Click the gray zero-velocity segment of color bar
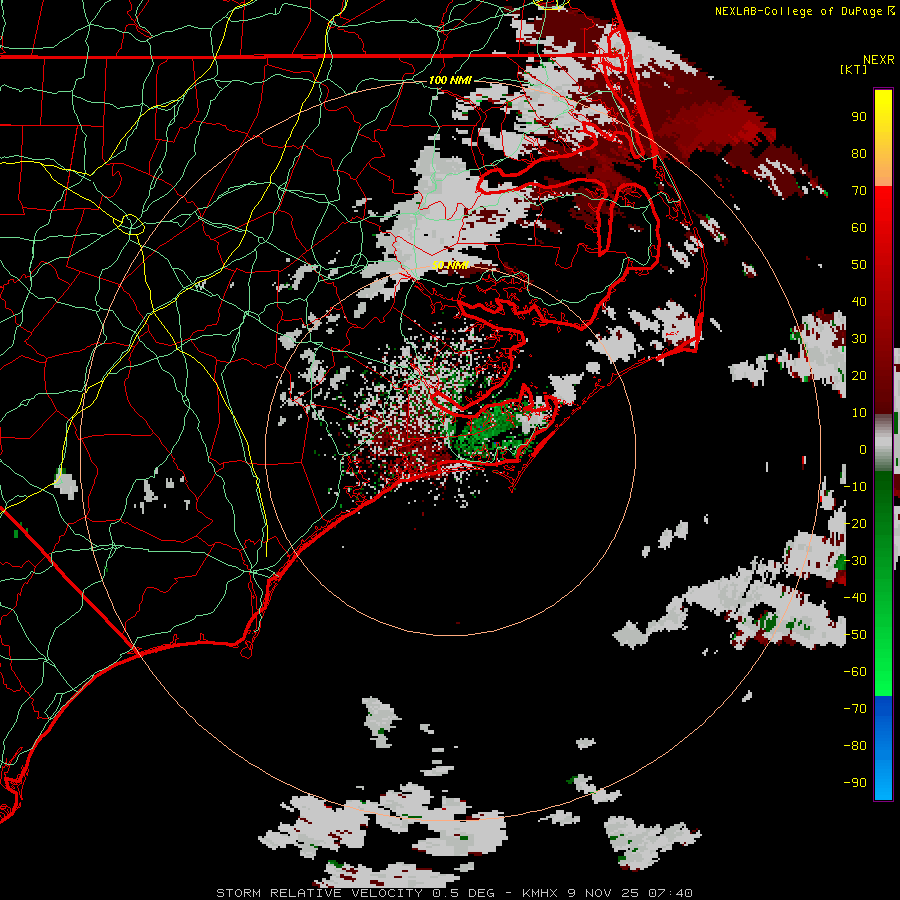Image resolution: width=900 pixels, height=900 pixels. (883, 443)
